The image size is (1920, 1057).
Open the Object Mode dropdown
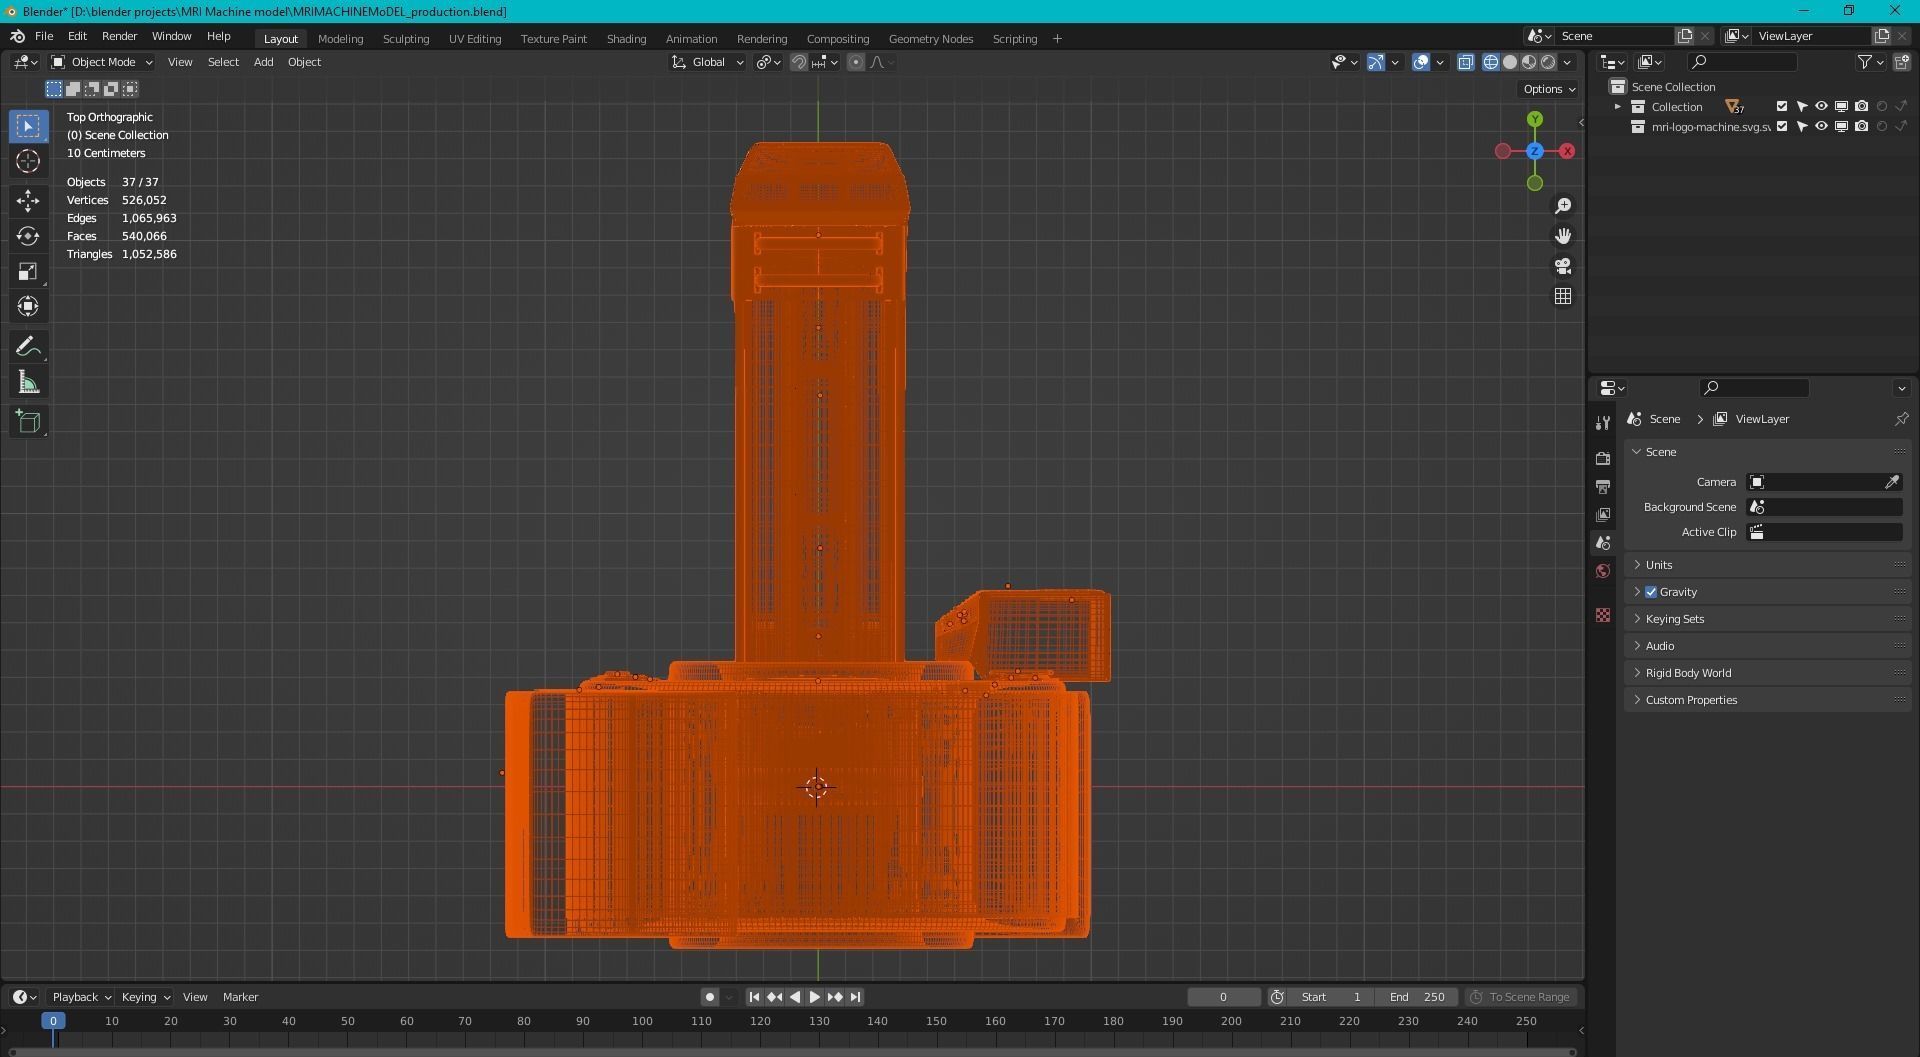click(101, 62)
